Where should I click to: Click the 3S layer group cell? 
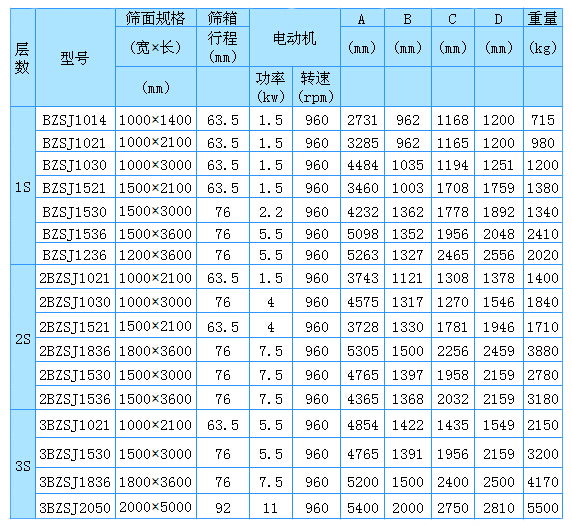pos(23,464)
